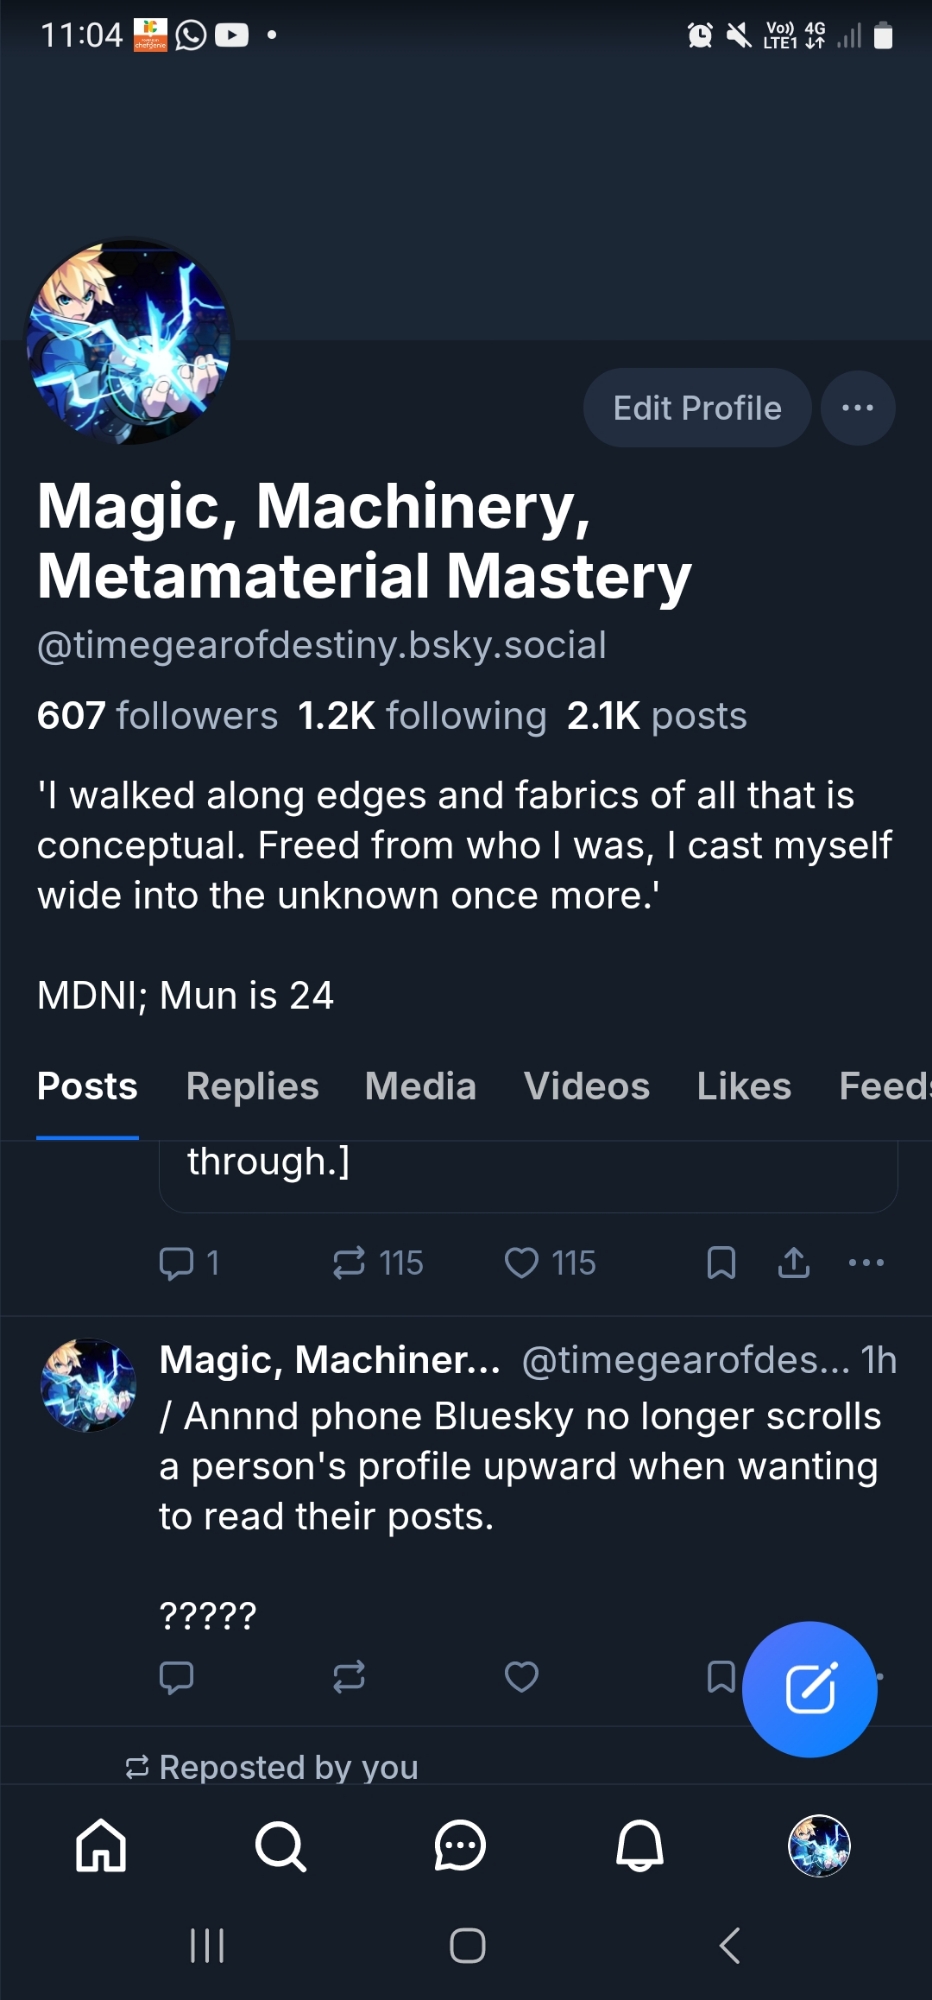Like the post about Bluesky scrolling
Viewport: 932px width, 2000px height.
click(521, 1676)
